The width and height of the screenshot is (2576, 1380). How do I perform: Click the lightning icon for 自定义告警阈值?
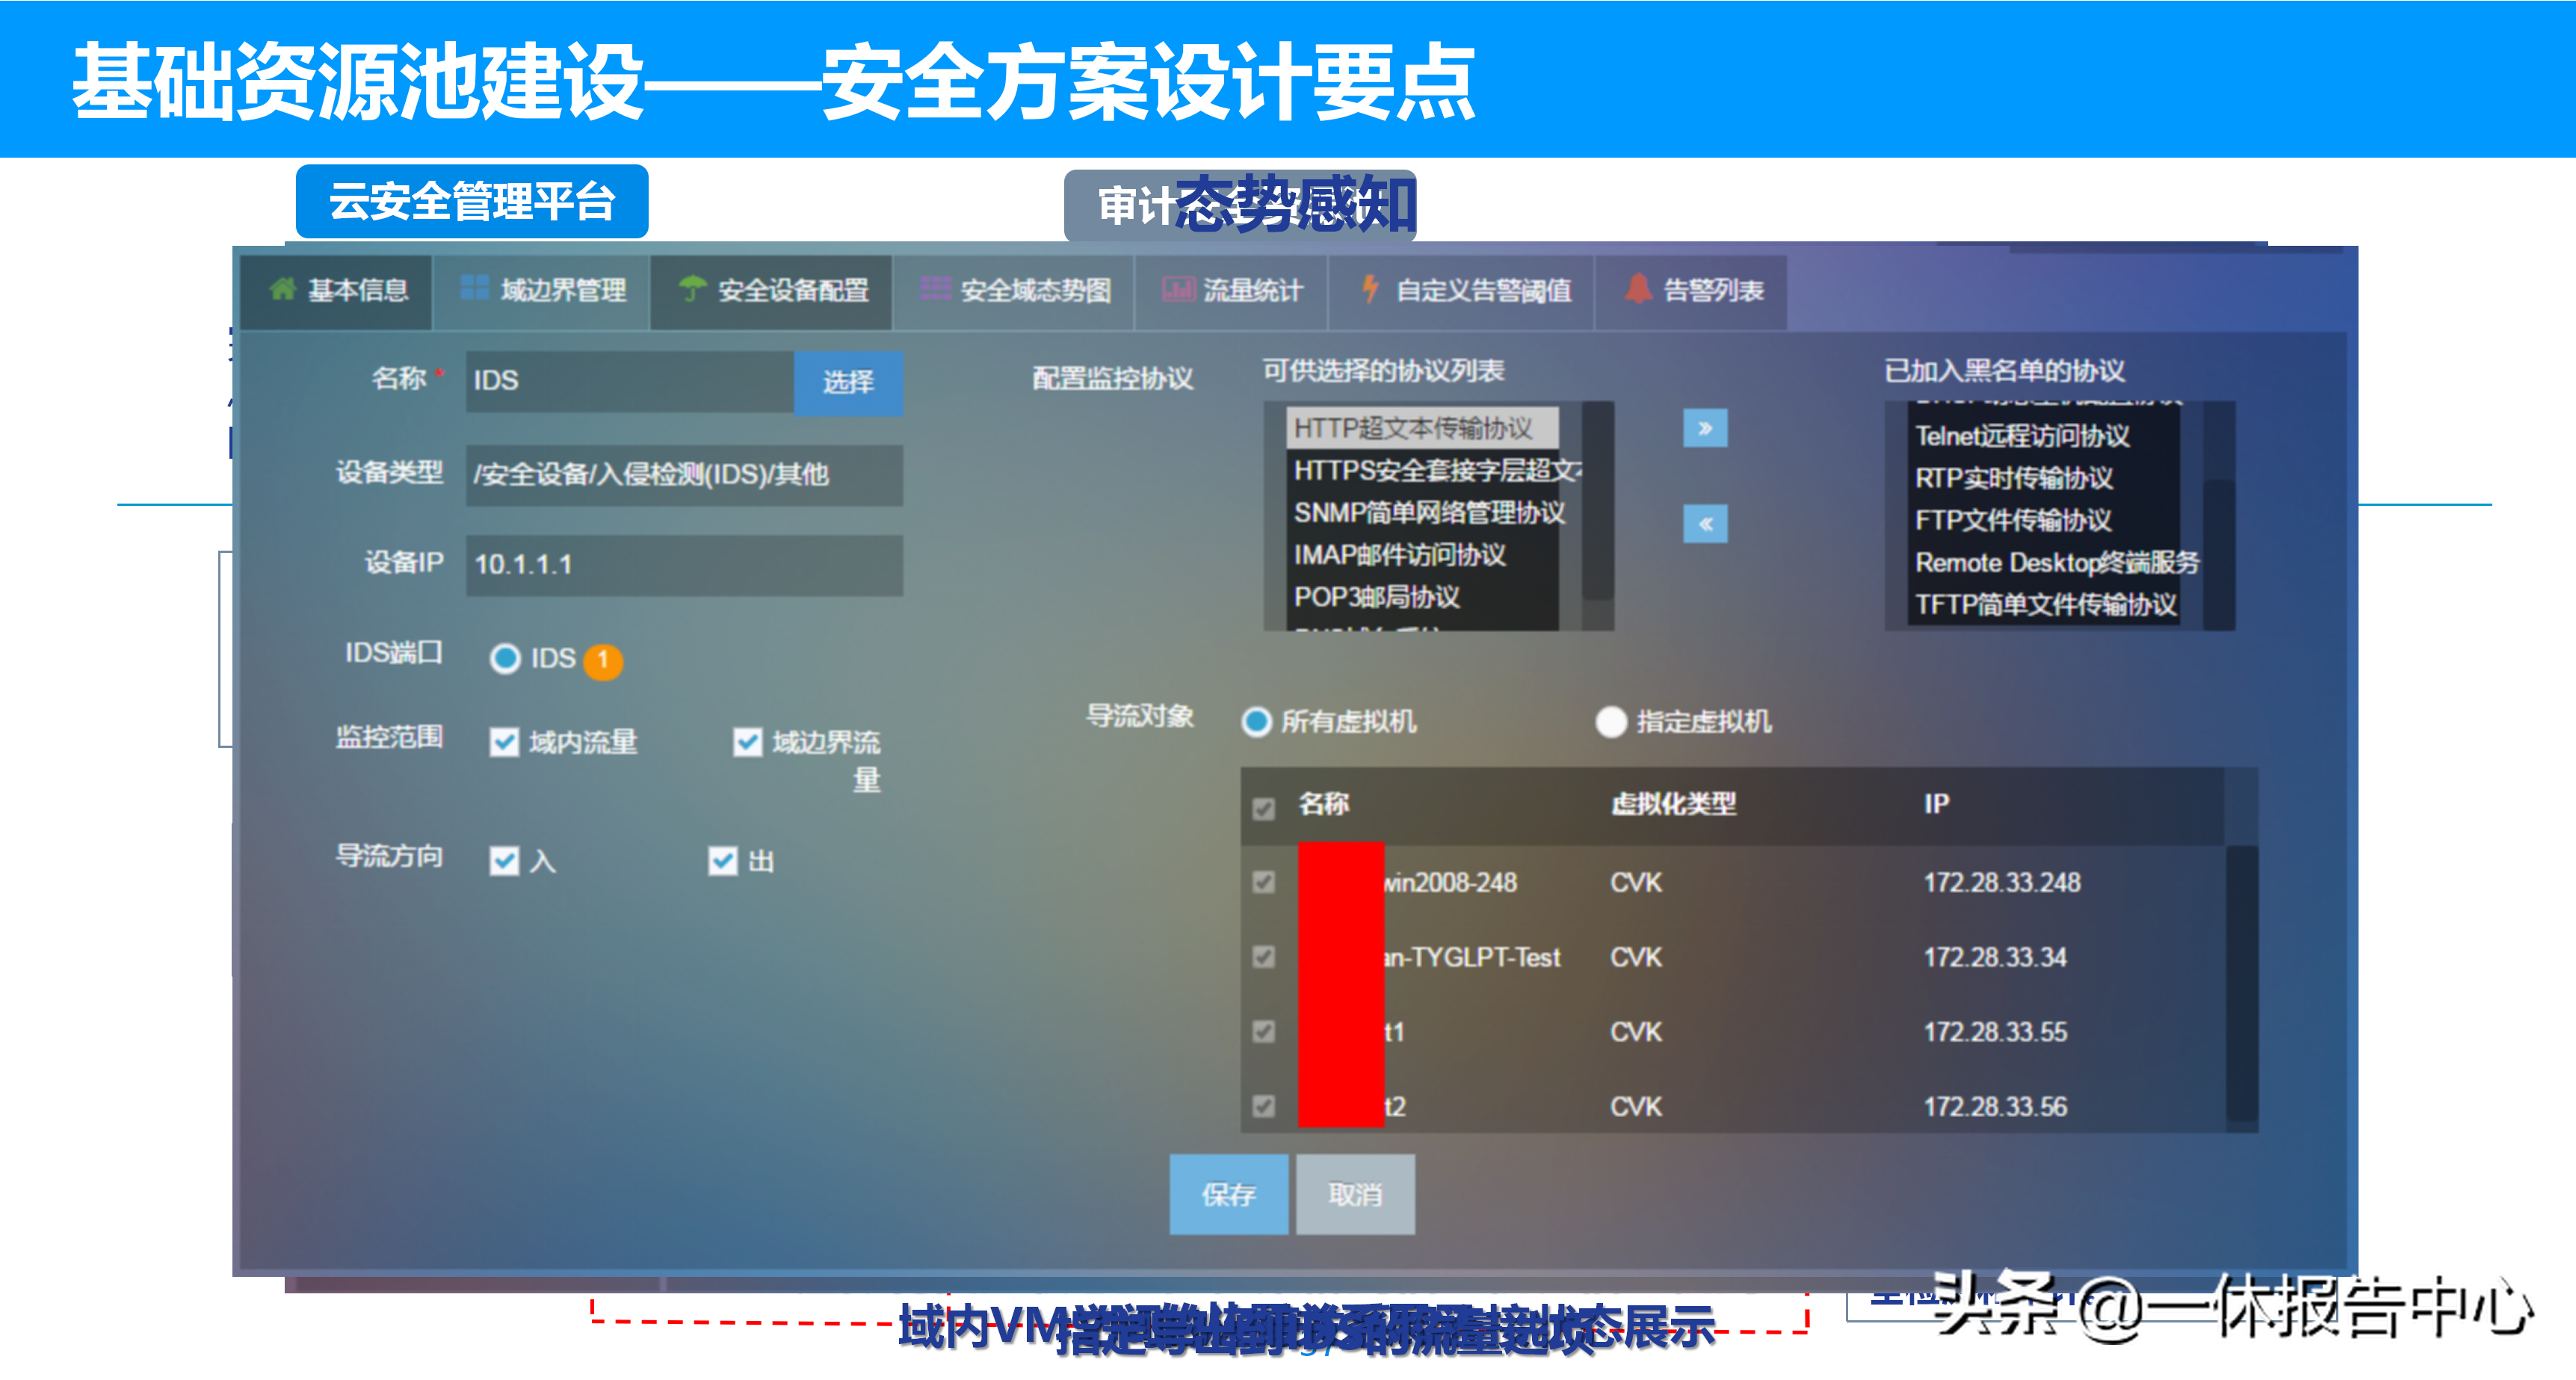click(x=1370, y=289)
